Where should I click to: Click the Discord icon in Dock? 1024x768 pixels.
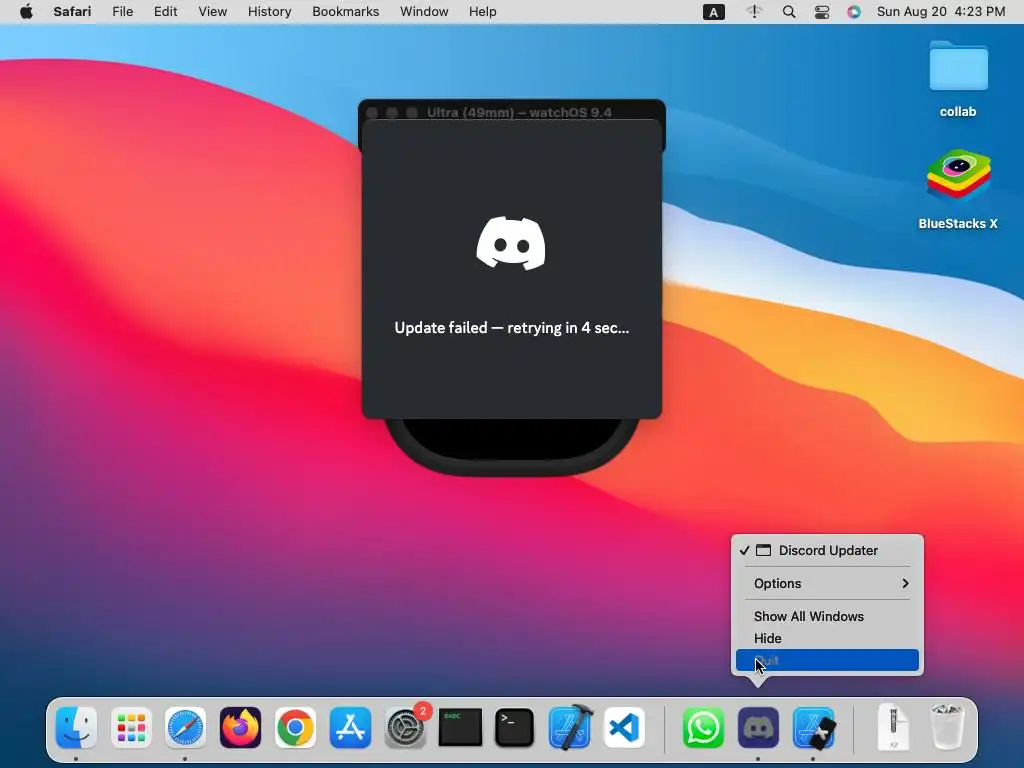(758, 728)
